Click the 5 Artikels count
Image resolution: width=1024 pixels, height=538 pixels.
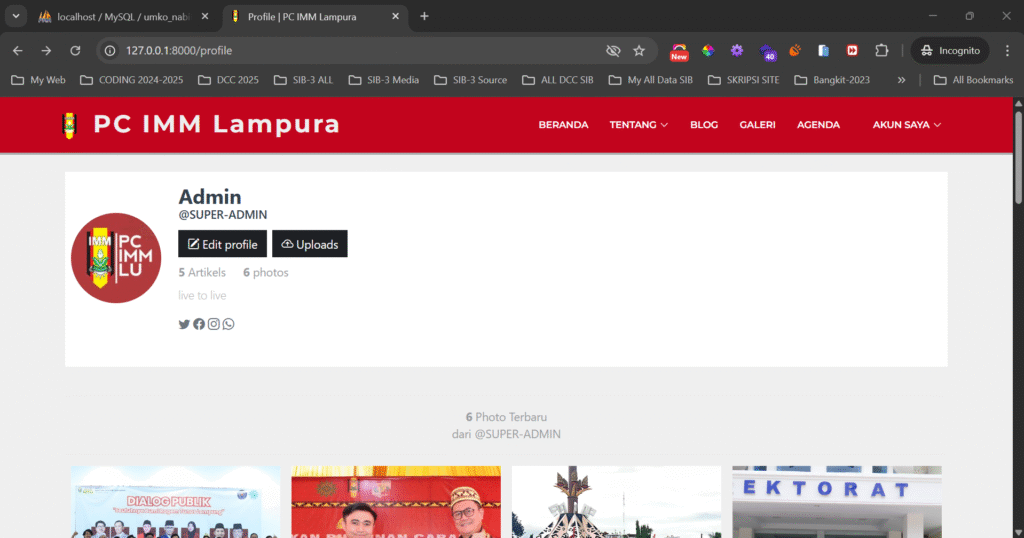pos(202,272)
